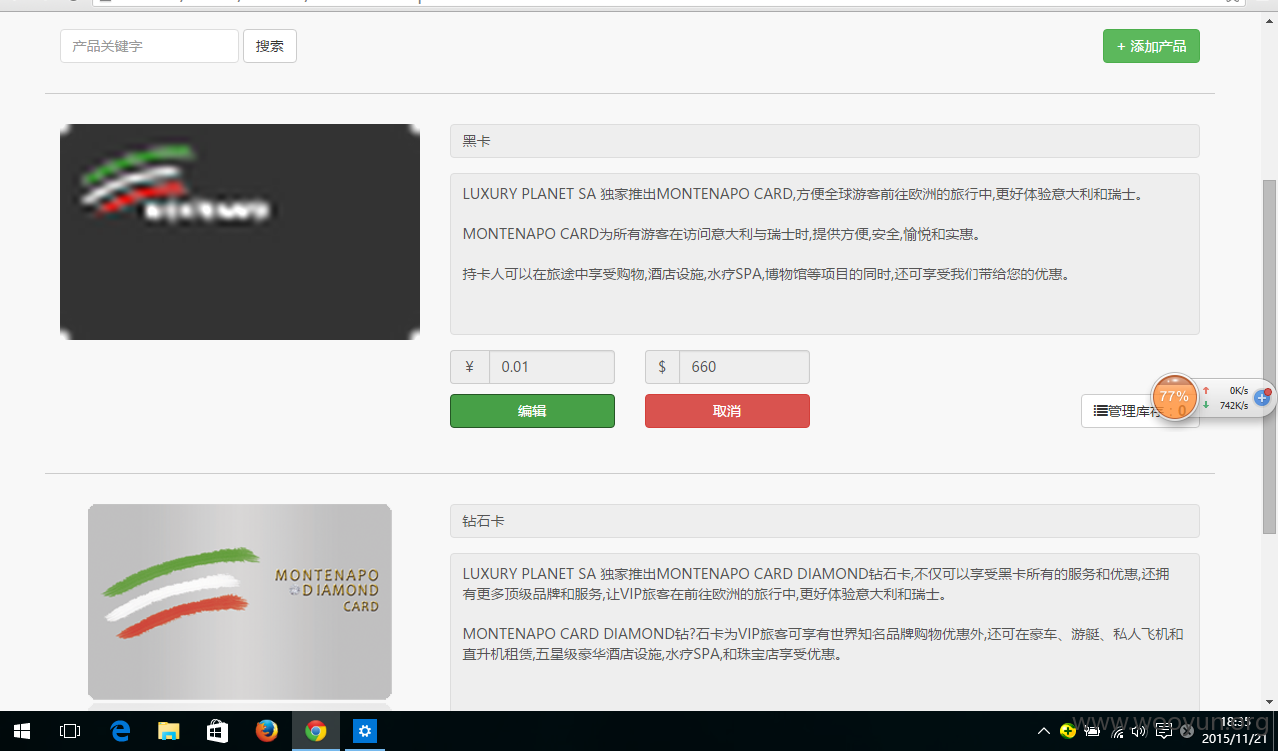Image resolution: width=1278 pixels, height=751 pixels.
Task: Click the list icon in 管理库存 button
Action: [x=1100, y=410]
